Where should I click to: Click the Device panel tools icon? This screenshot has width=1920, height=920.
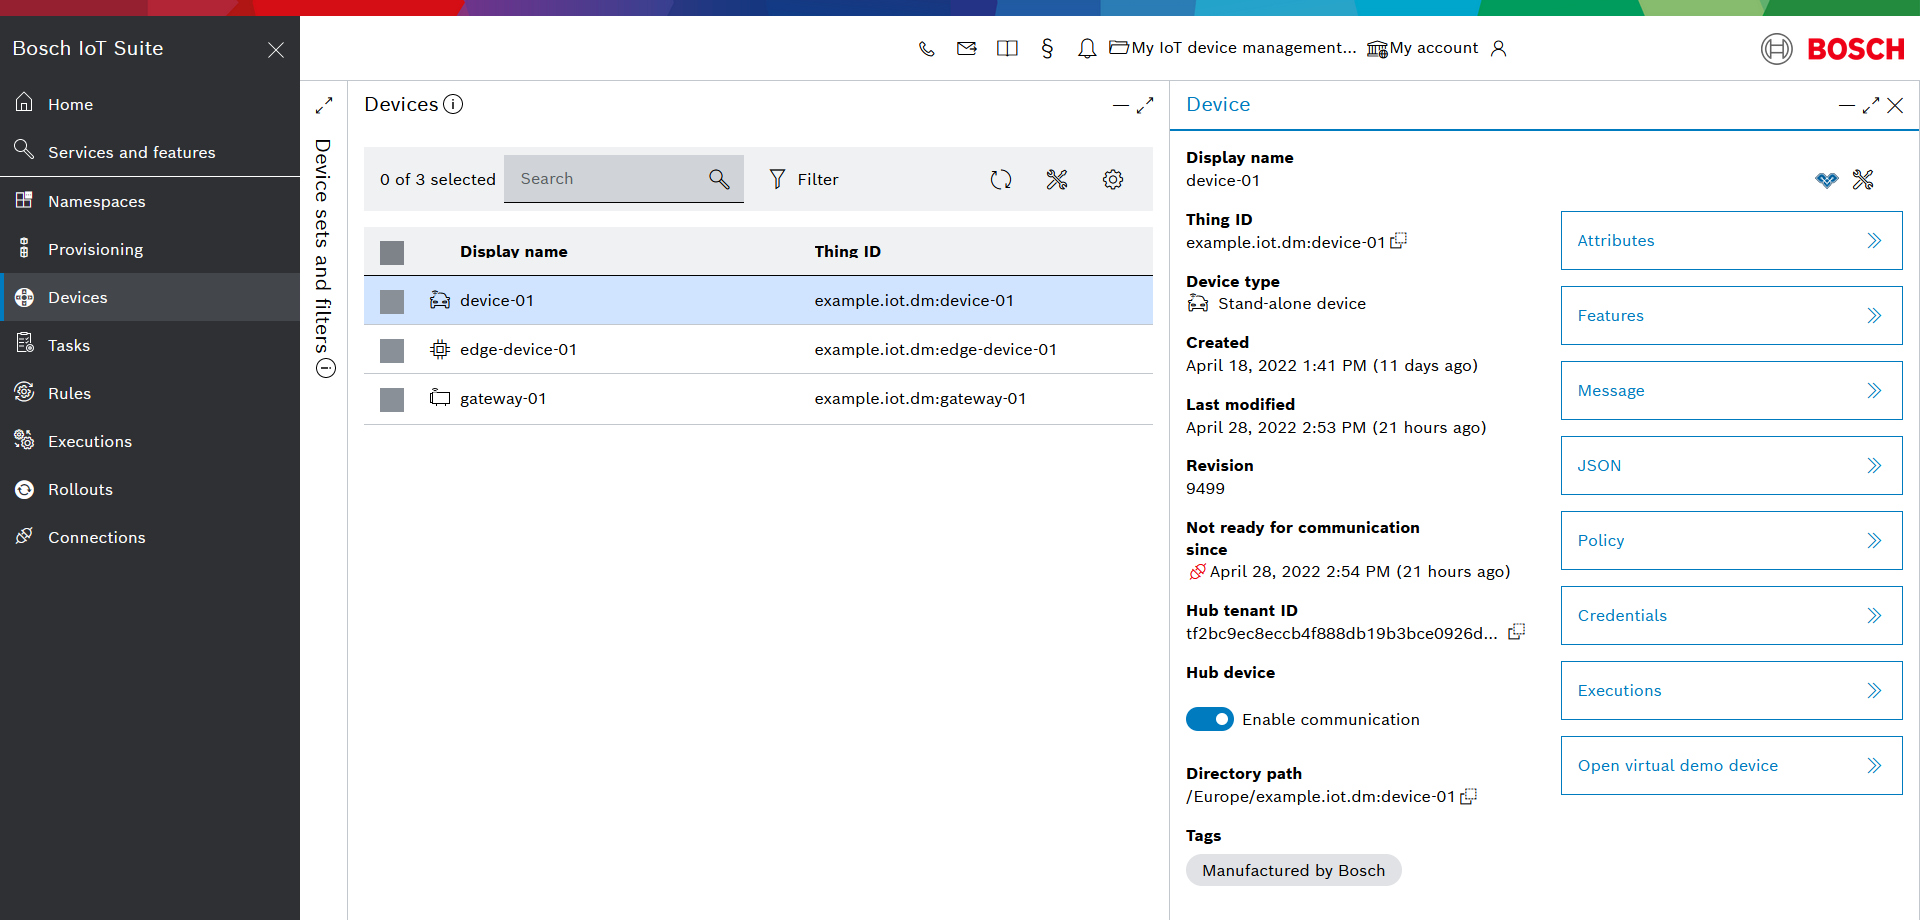(1863, 180)
